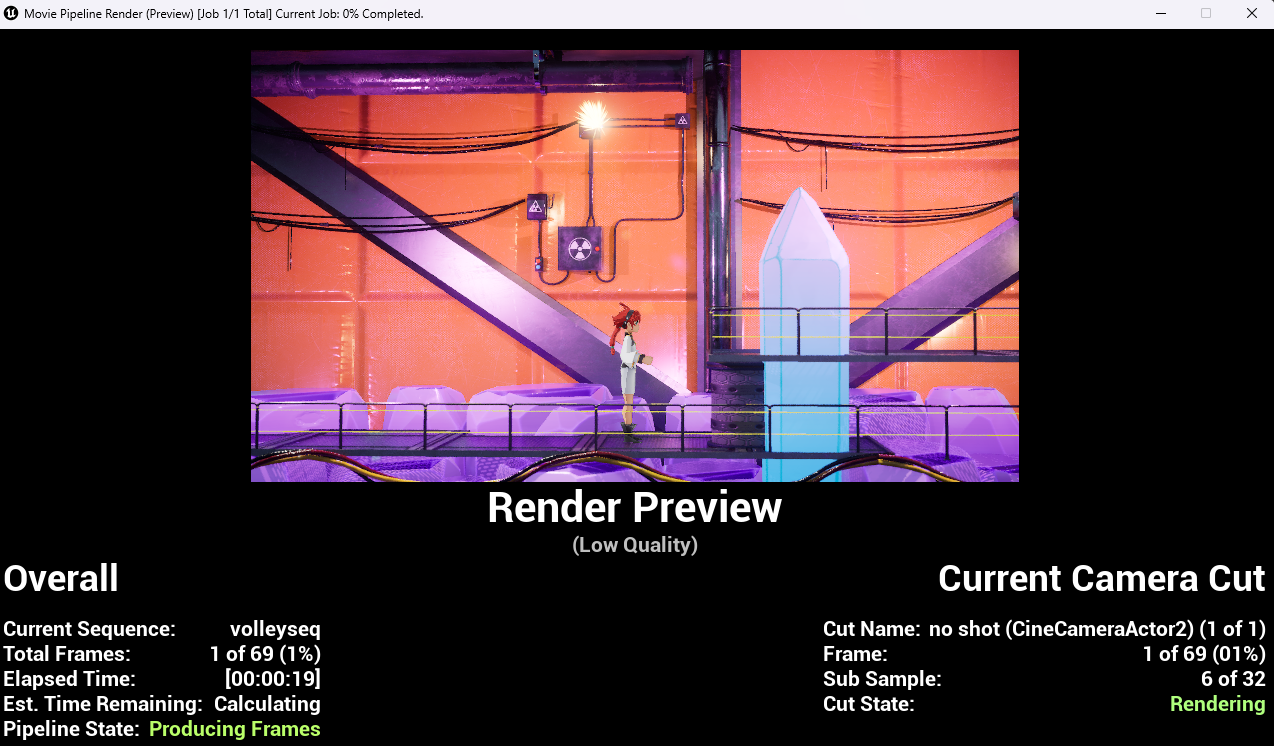Click the 'Cut Name:' label
This screenshot has height=746, width=1274.
(871, 629)
